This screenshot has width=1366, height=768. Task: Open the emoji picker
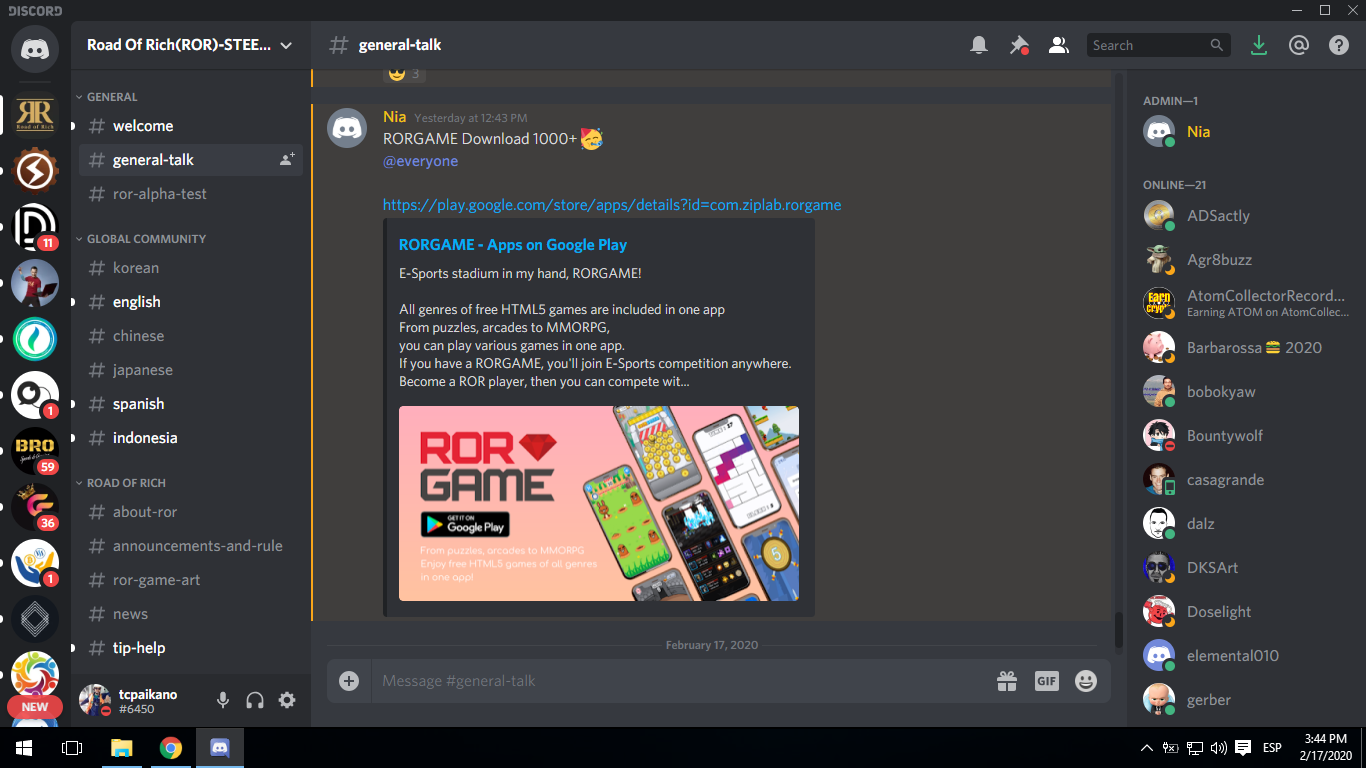1086,681
